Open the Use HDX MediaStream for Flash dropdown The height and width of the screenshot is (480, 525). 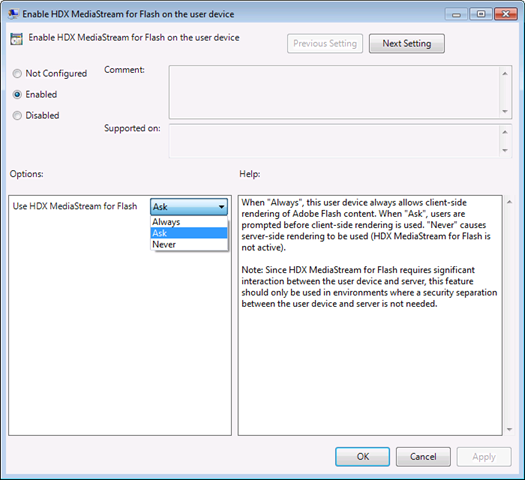189,207
